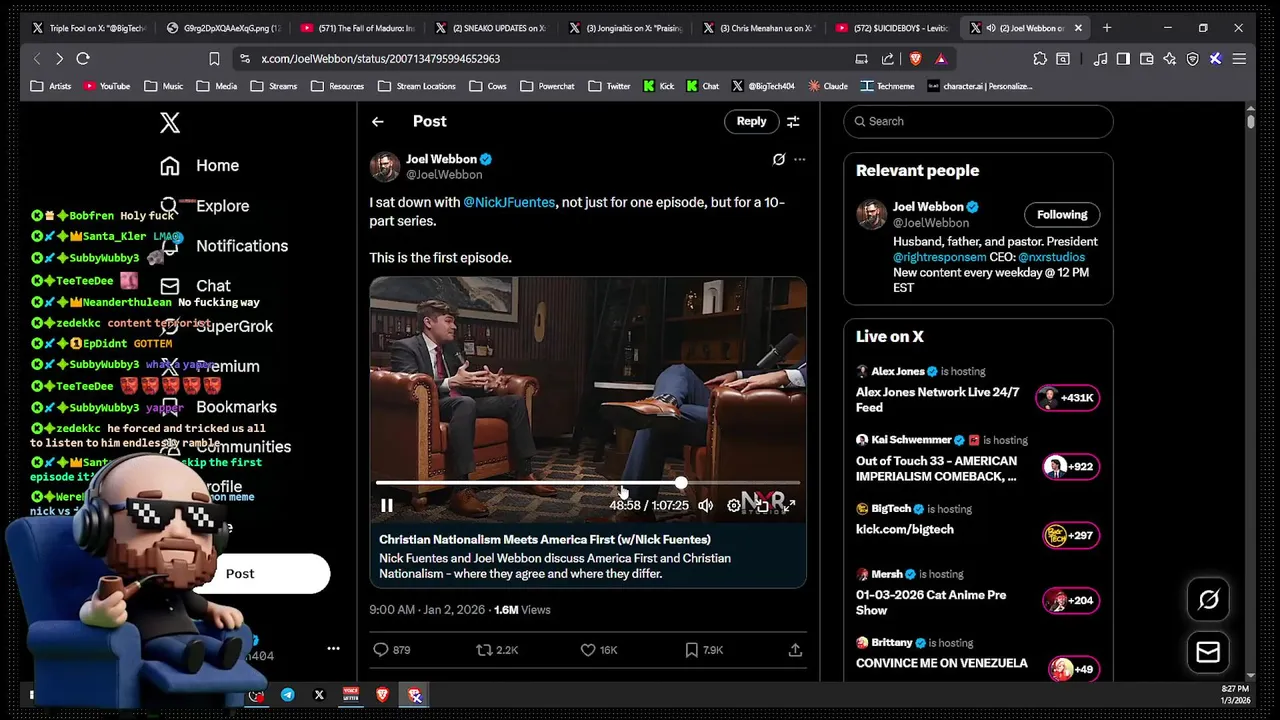1280x720 pixels.
Task: Click the X logo in sidebar
Action: 170,122
